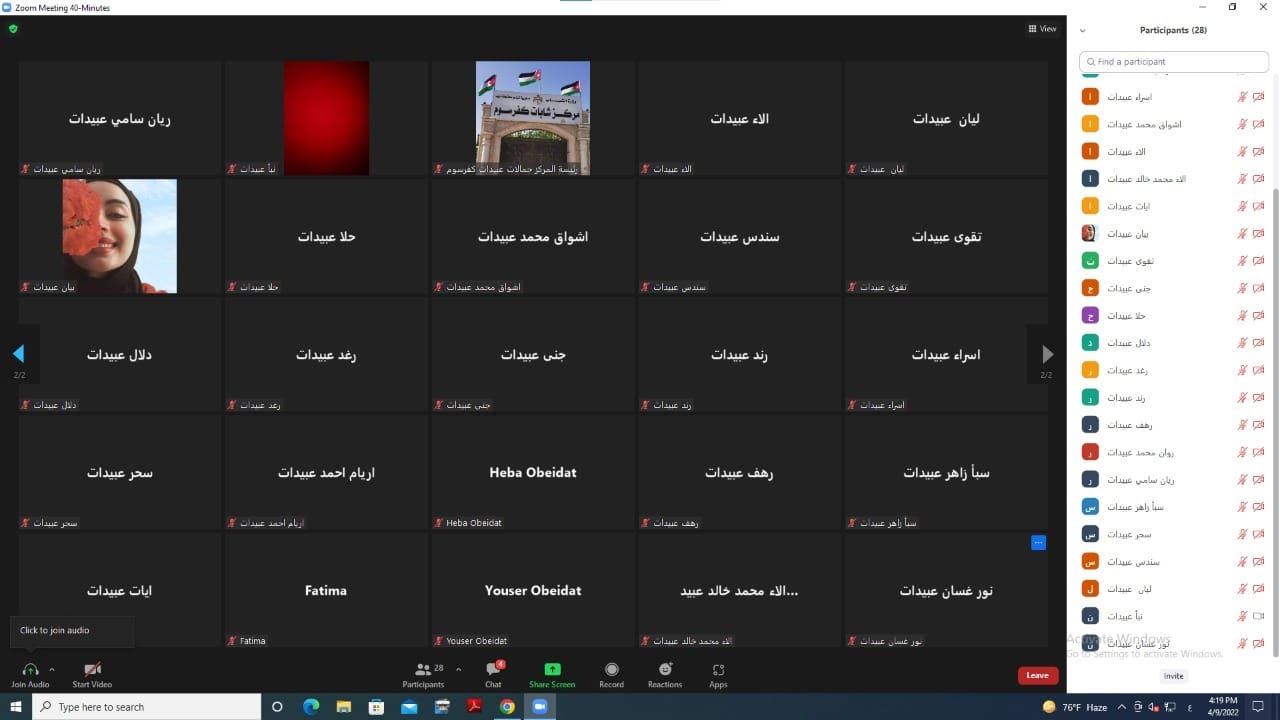Screen dimensions: 1280x720
Task: Open the Participants panel icon
Action: [423, 669]
